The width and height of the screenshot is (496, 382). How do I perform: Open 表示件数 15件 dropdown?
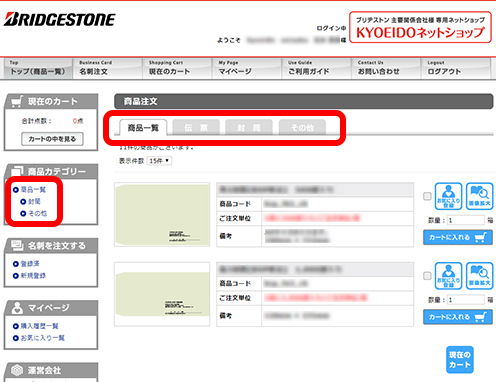[x=159, y=161]
